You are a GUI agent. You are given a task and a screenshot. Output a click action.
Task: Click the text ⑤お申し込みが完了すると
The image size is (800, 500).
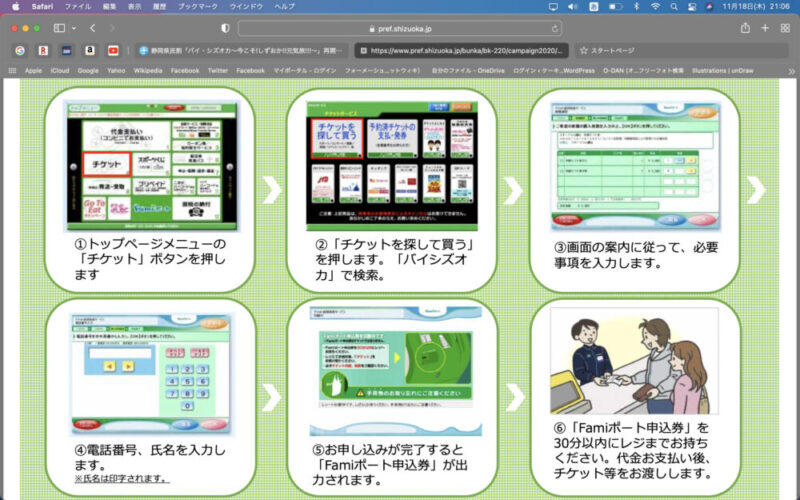pyautogui.click(x=388, y=450)
